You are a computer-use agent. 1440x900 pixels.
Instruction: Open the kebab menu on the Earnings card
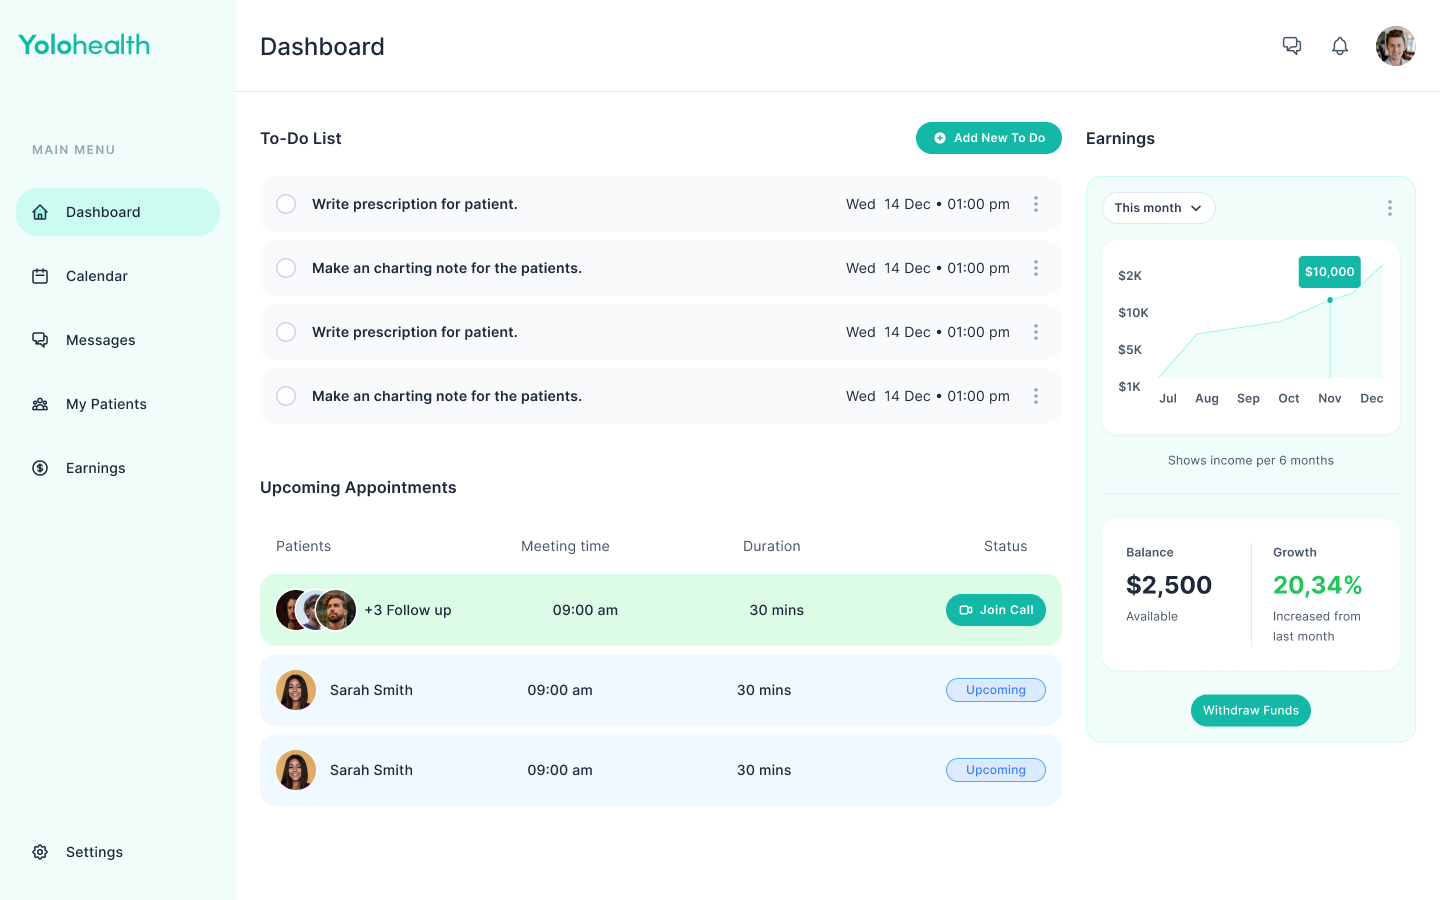tap(1390, 208)
